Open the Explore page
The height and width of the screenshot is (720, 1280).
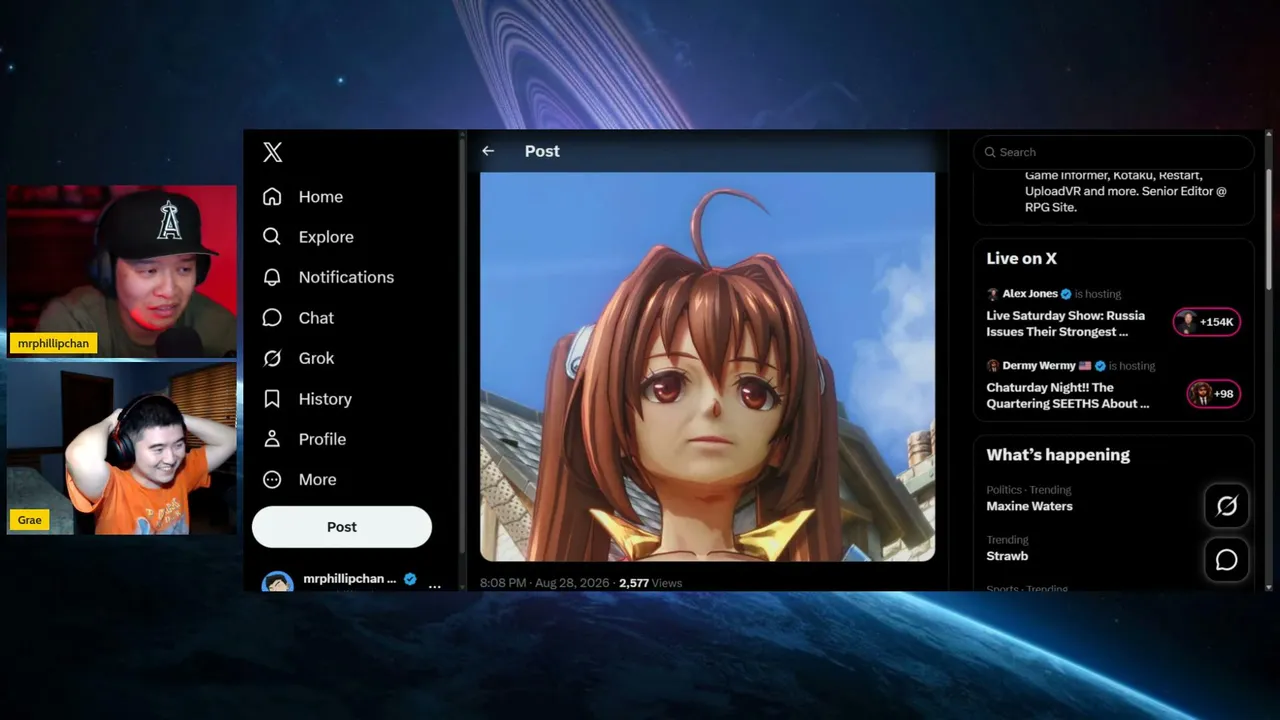click(x=308, y=237)
